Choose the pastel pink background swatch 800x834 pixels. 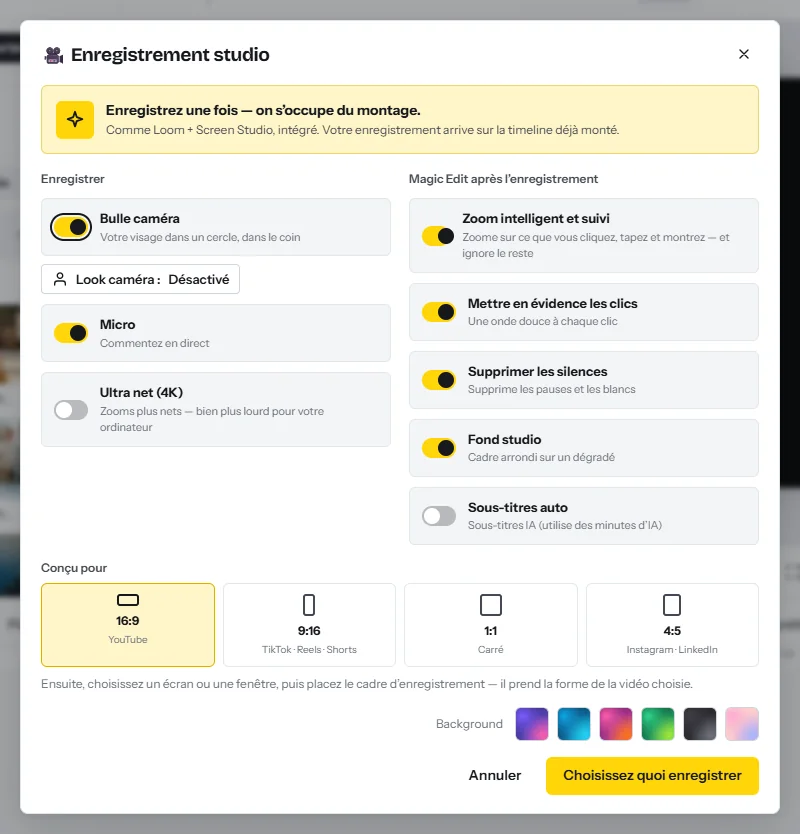coord(742,724)
